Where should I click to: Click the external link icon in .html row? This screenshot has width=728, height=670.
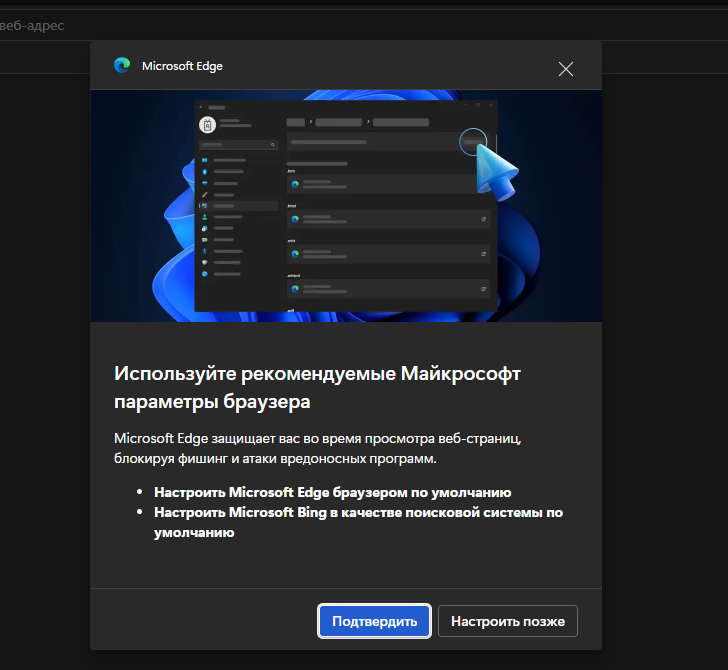[x=484, y=218]
